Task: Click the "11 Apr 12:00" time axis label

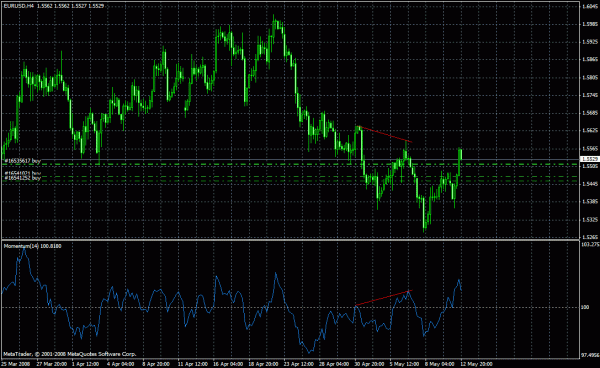Action: 193,364
